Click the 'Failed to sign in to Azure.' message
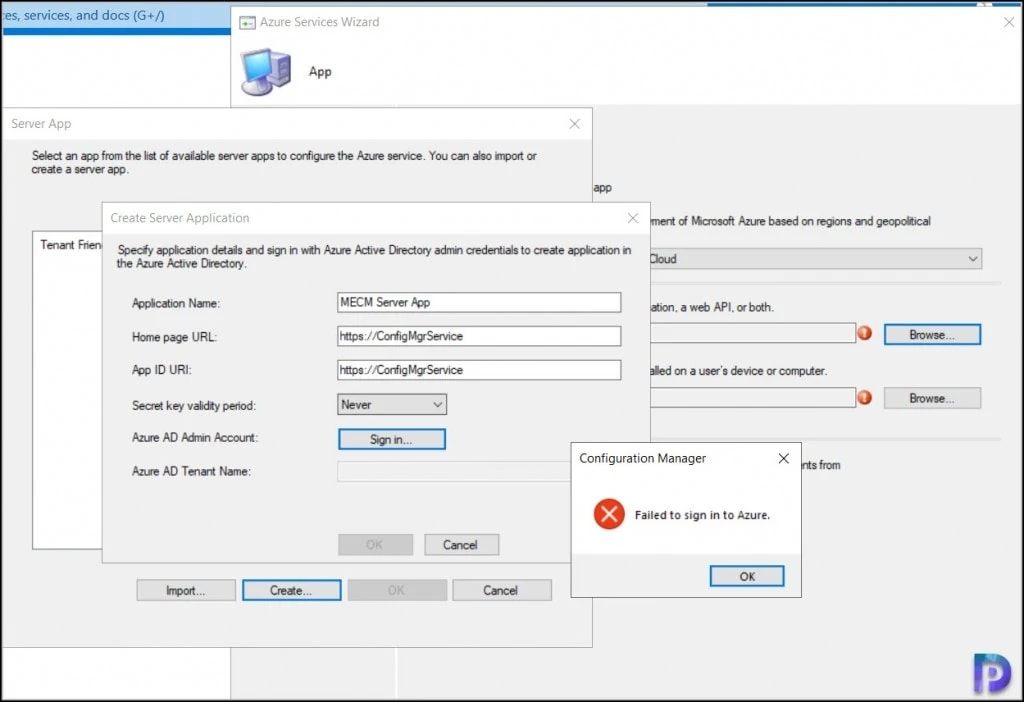This screenshot has height=702, width=1024. pyautogui.click(x=702, y=515)
